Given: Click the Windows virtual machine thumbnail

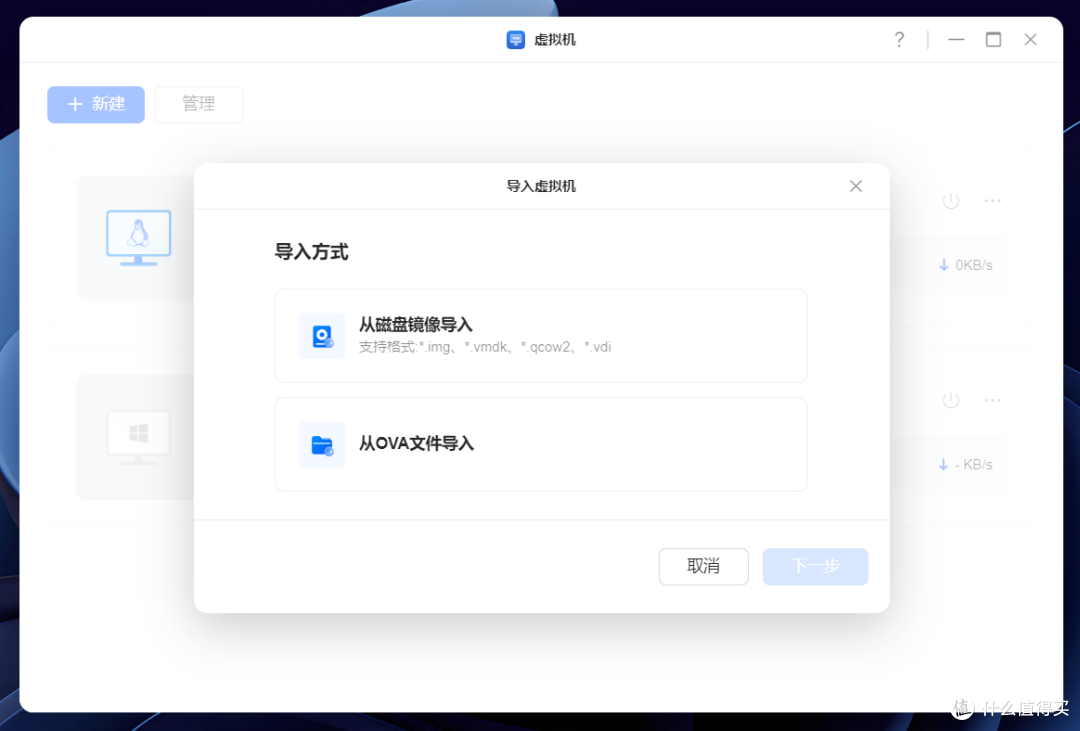Looking at the screenshot, I should (x=138, y=437).
